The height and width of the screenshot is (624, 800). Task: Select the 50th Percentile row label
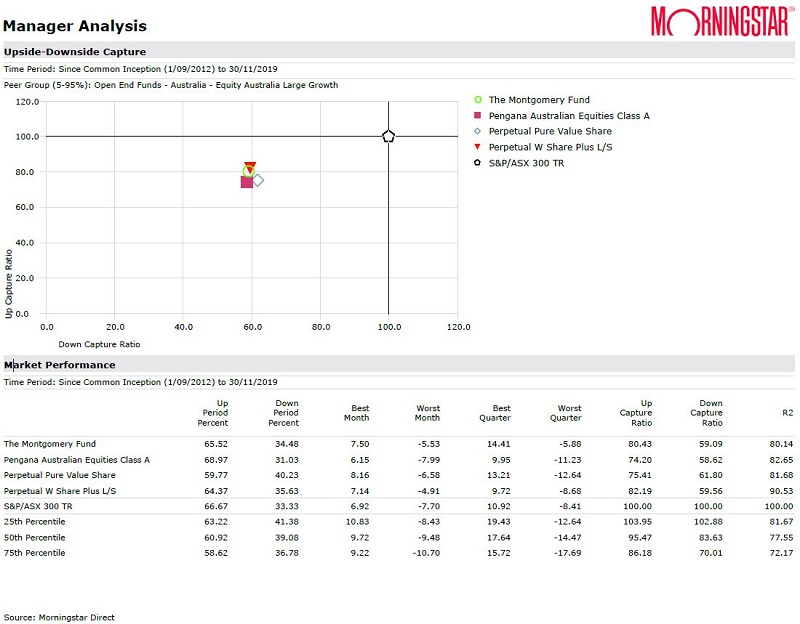pyautogui.click(x=35, y=537)
